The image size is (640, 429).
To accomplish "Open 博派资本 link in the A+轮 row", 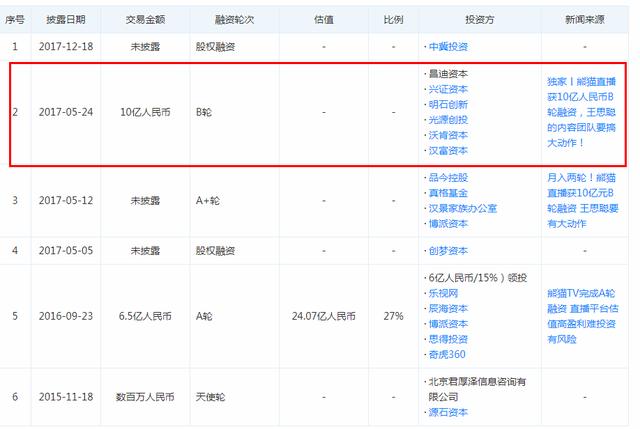I will 448,224.
